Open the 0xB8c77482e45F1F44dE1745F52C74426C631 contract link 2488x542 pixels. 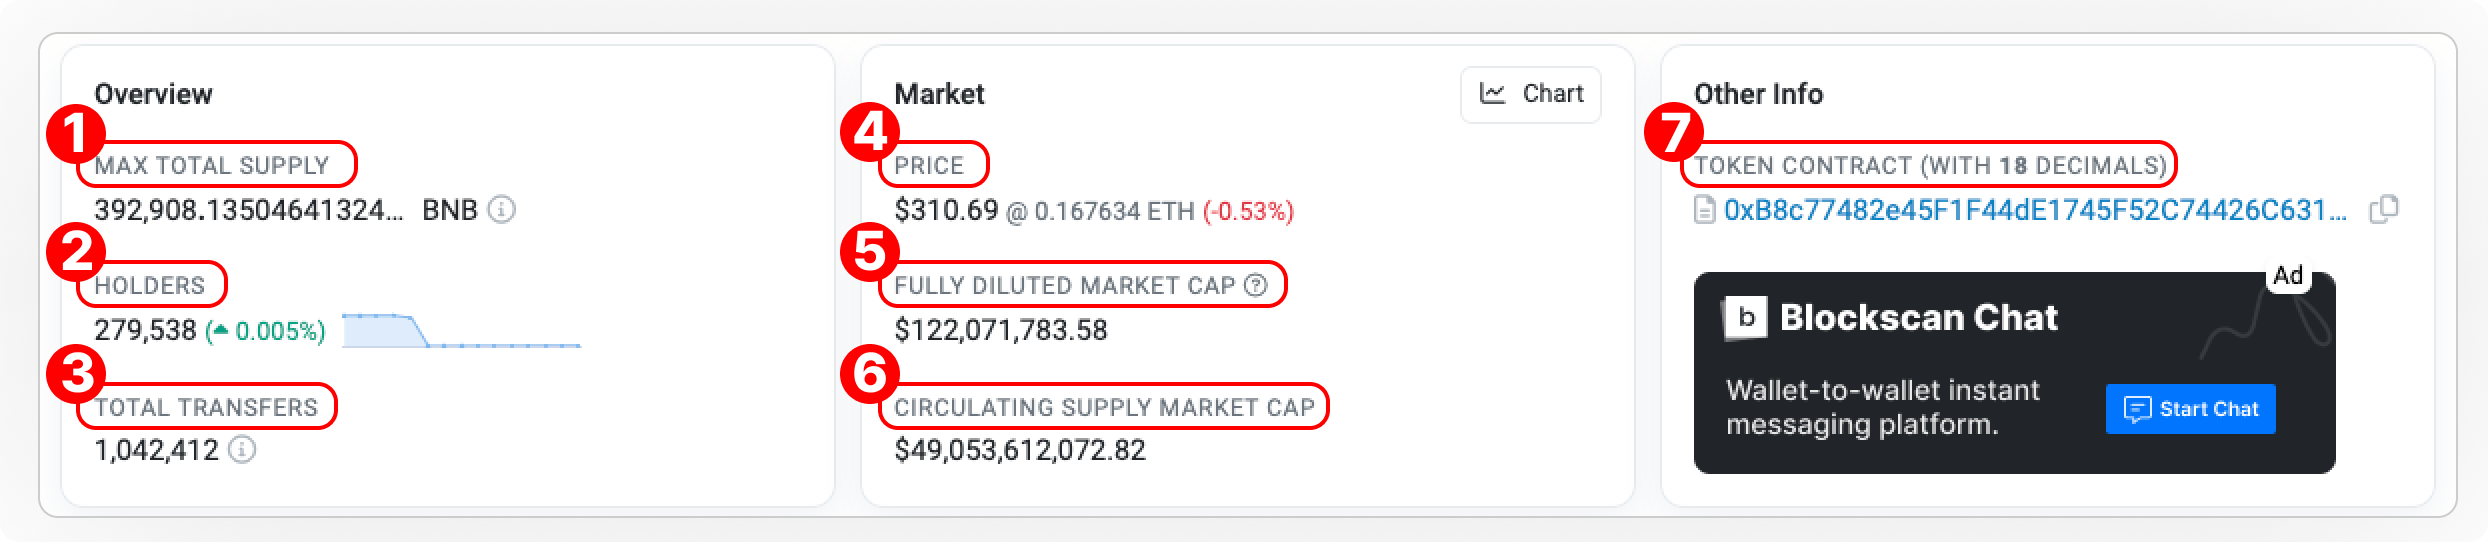tap(2034, 210)
